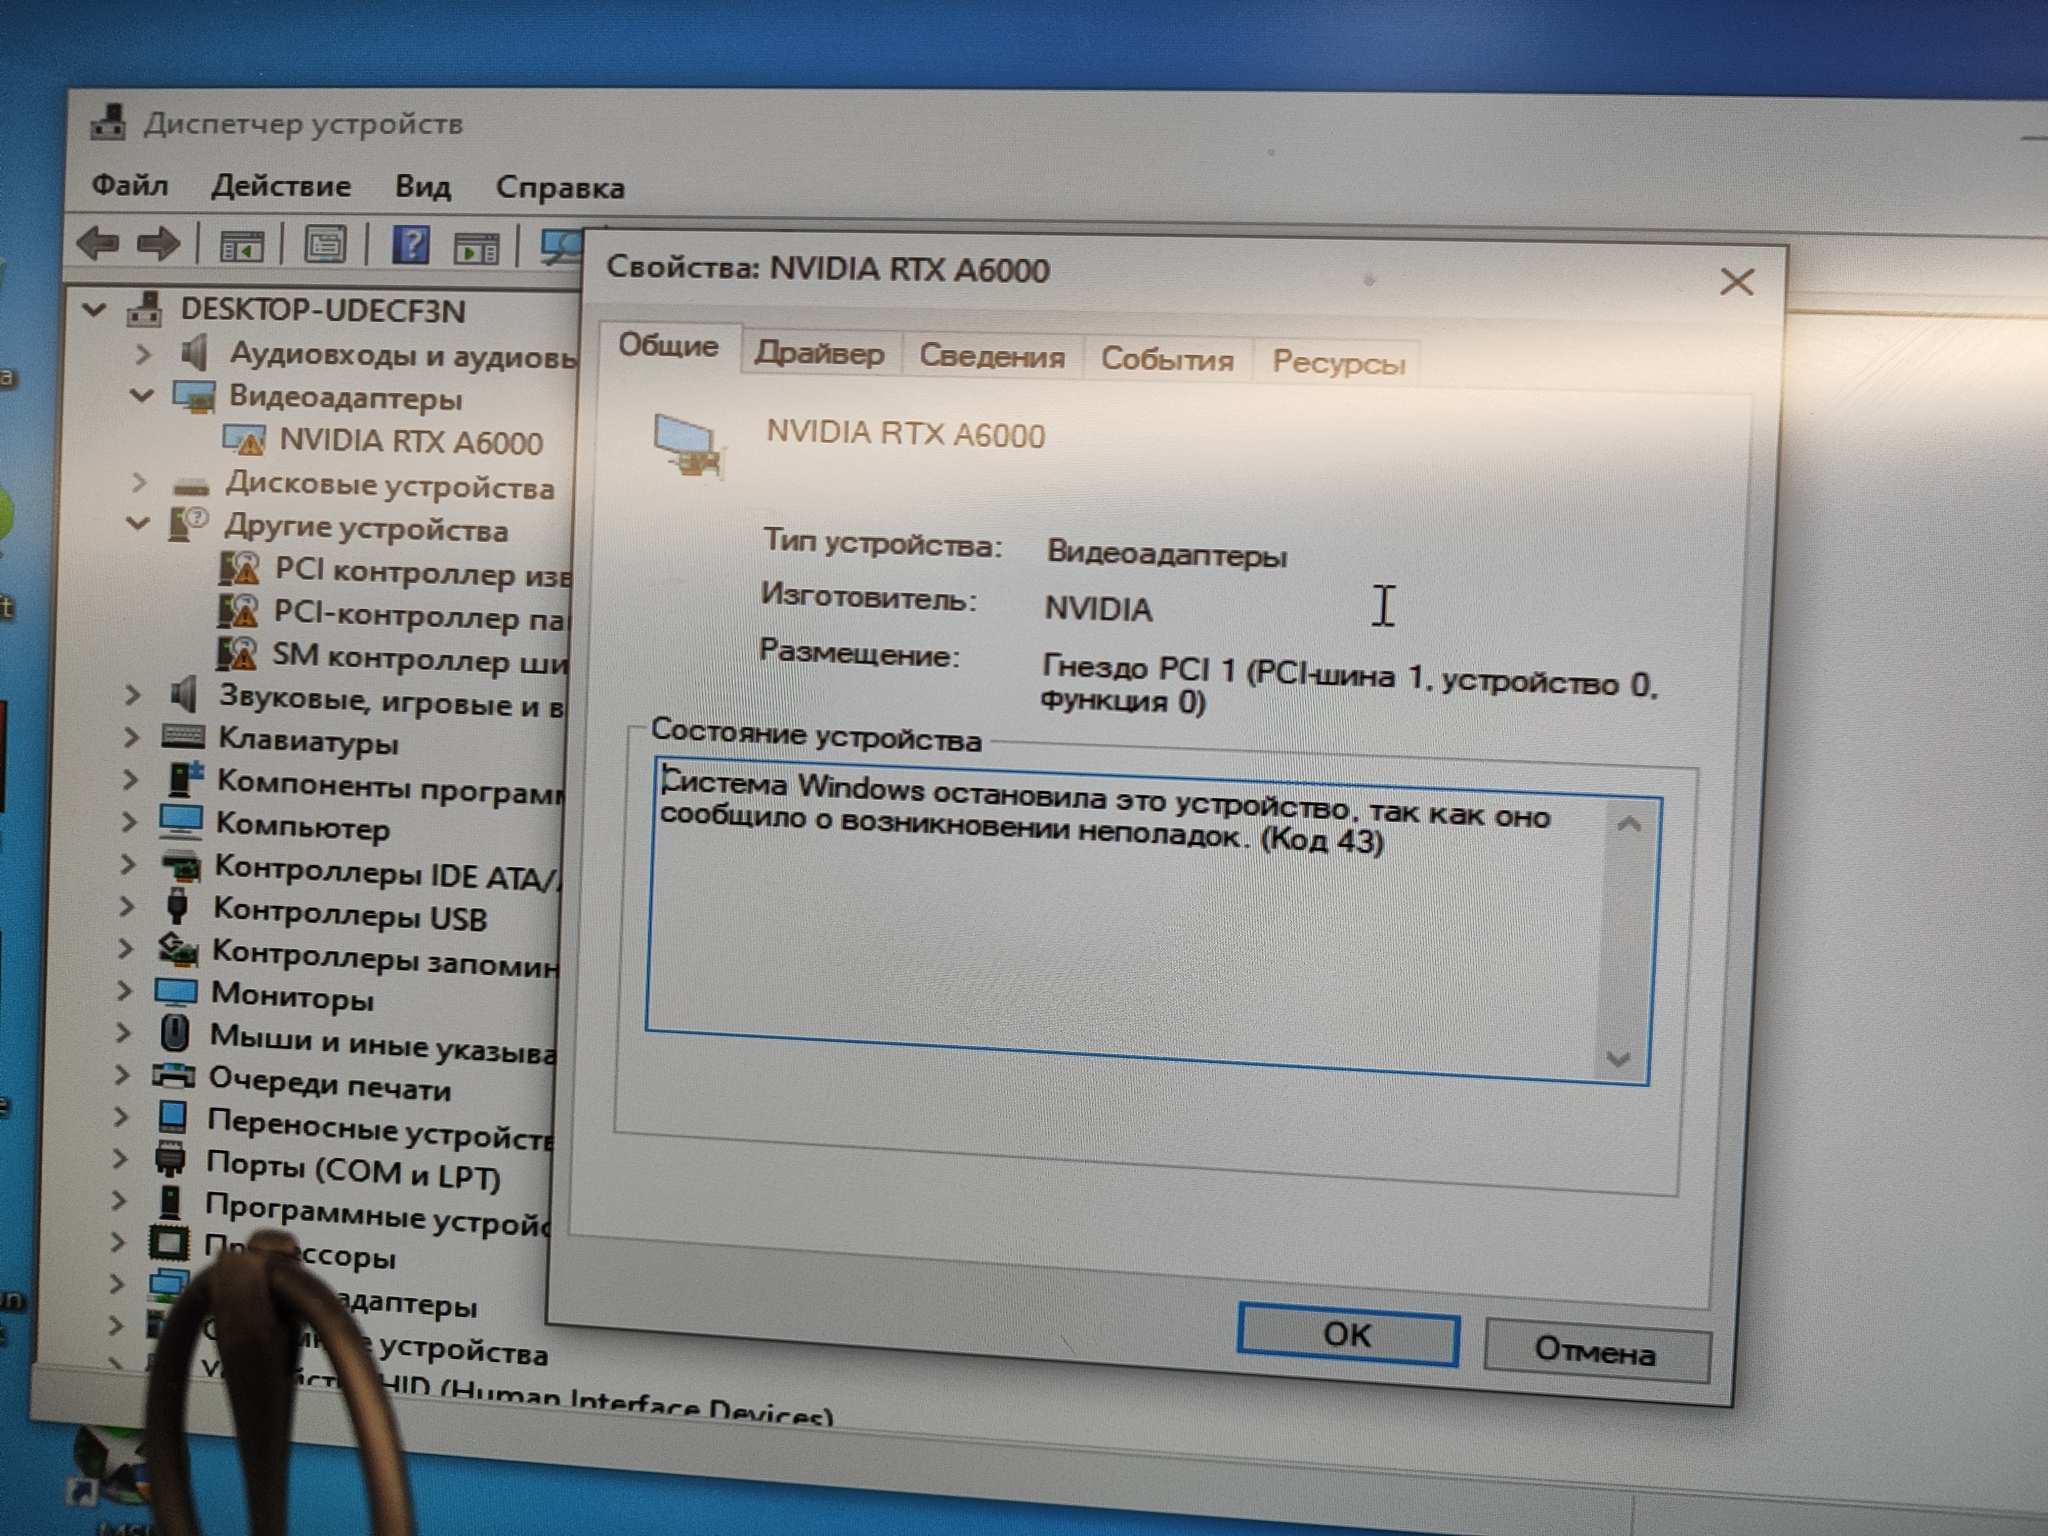2048x1536 pixels.
Task: Click the show/hide console tree toolbar icon
Action: point(241,245)
